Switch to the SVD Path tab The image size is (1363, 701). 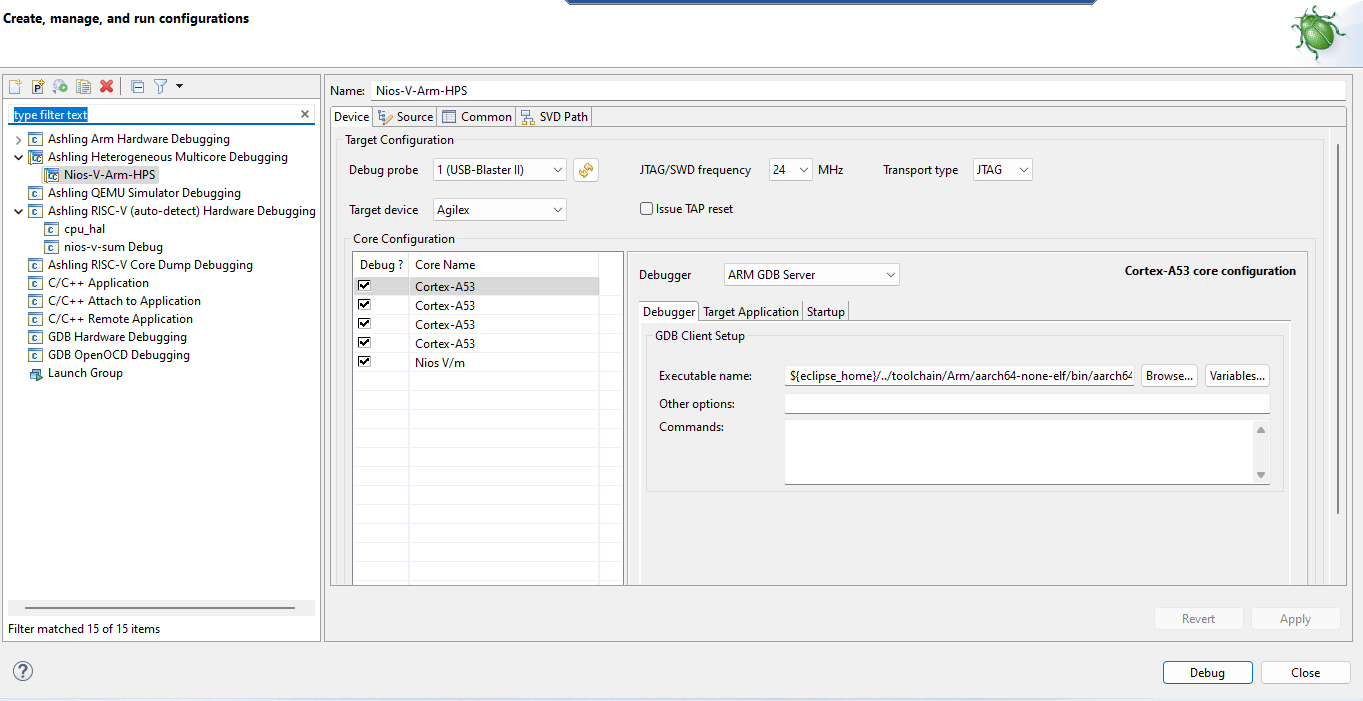point(555,117)
